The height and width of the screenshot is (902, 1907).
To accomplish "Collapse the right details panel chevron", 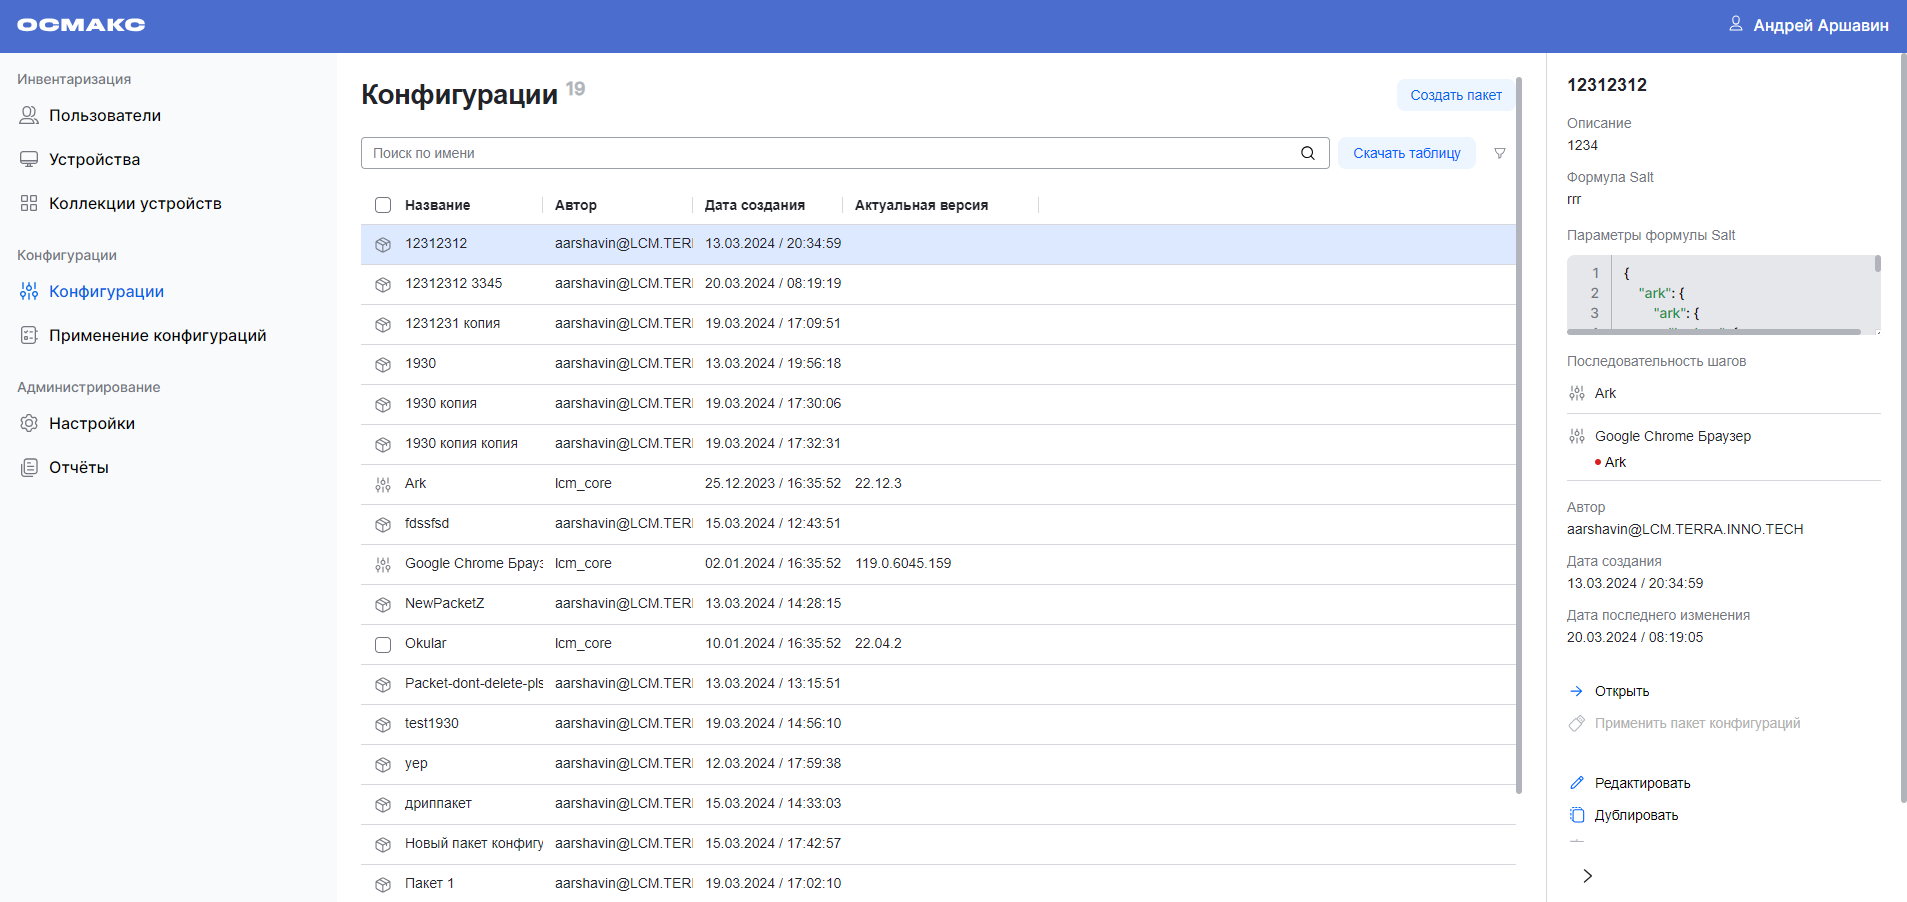I will (x=1588, y=876).
